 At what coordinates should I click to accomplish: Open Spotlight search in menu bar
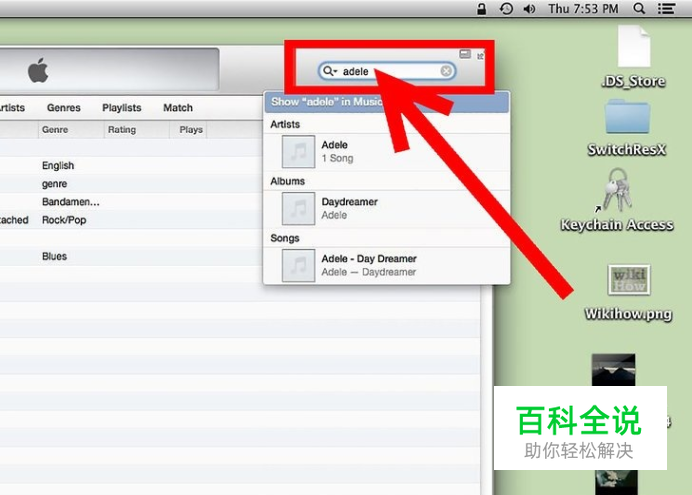639,8
